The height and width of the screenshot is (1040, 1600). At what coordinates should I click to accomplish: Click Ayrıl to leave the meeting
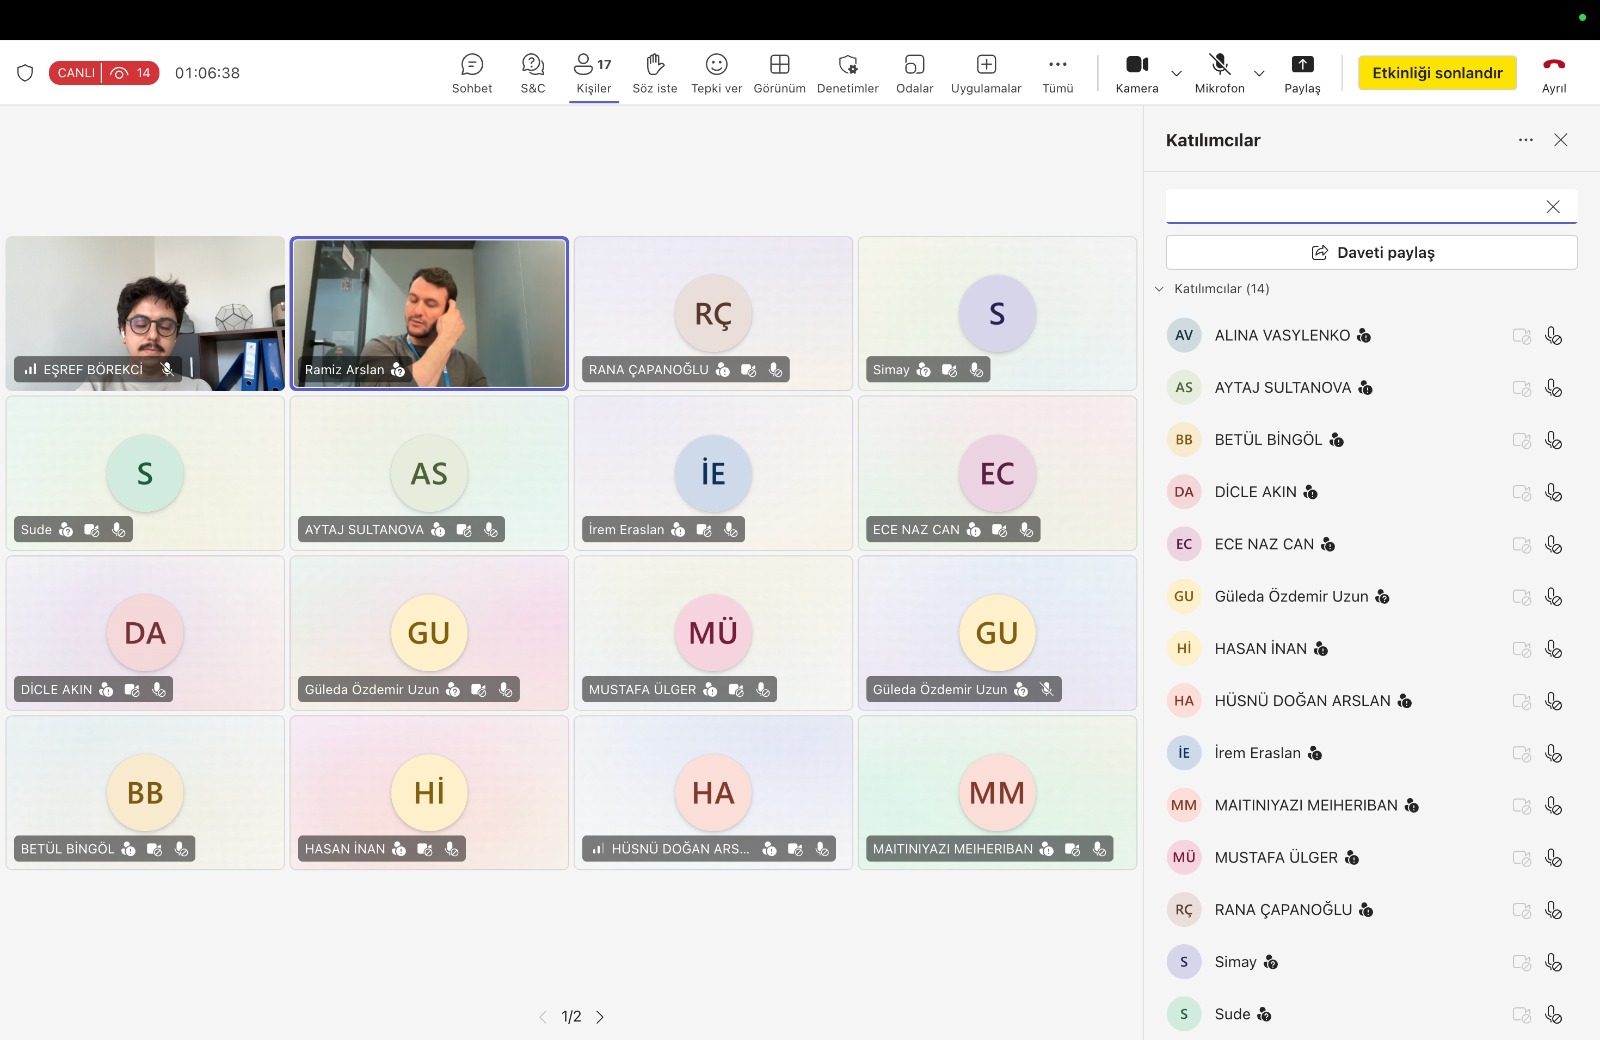pos(1554,74)
